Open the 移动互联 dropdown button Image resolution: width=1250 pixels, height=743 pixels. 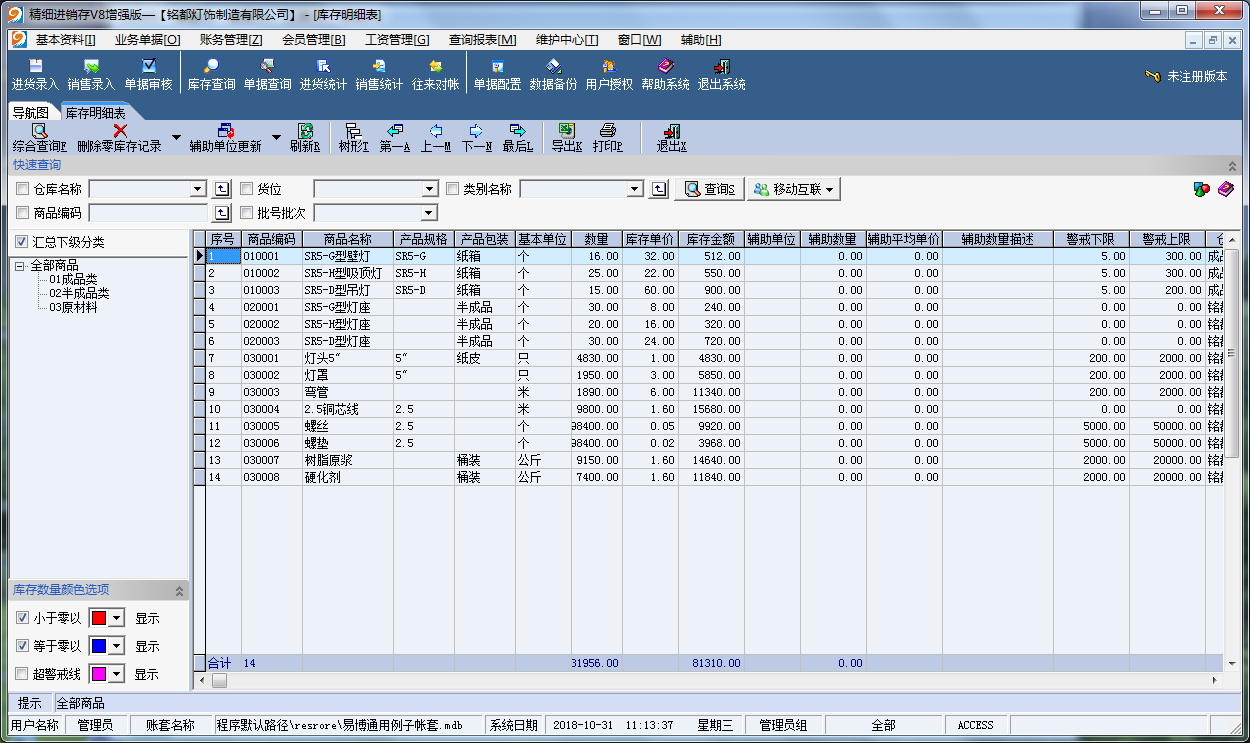[795, 189]
